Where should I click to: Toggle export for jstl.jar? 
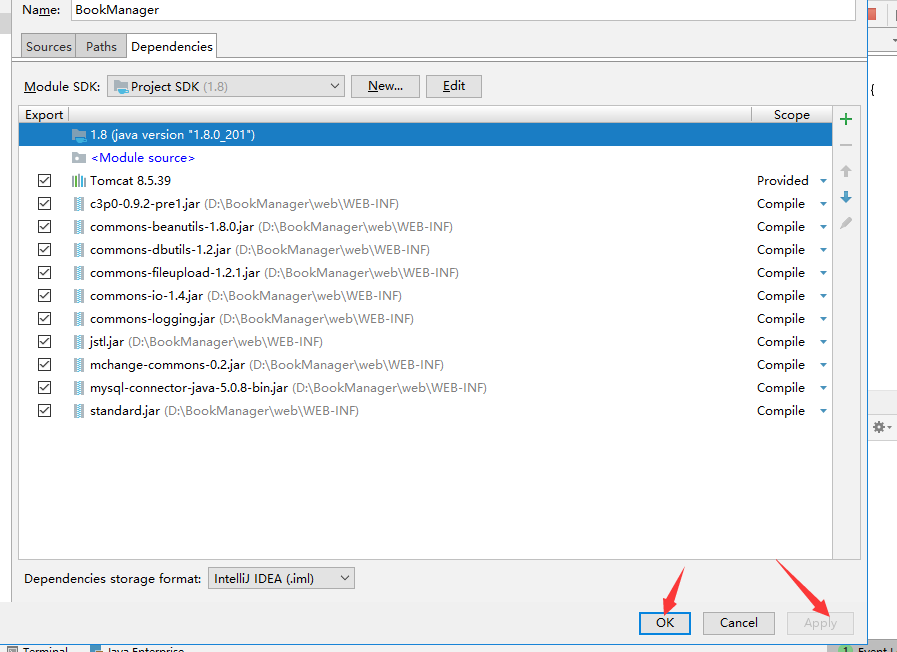click(x=44, y=341)
